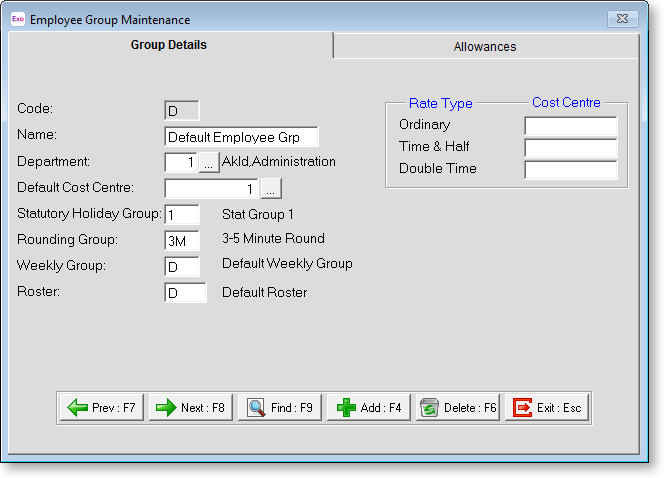Switch to the Allowances tab

pos(485,46)
